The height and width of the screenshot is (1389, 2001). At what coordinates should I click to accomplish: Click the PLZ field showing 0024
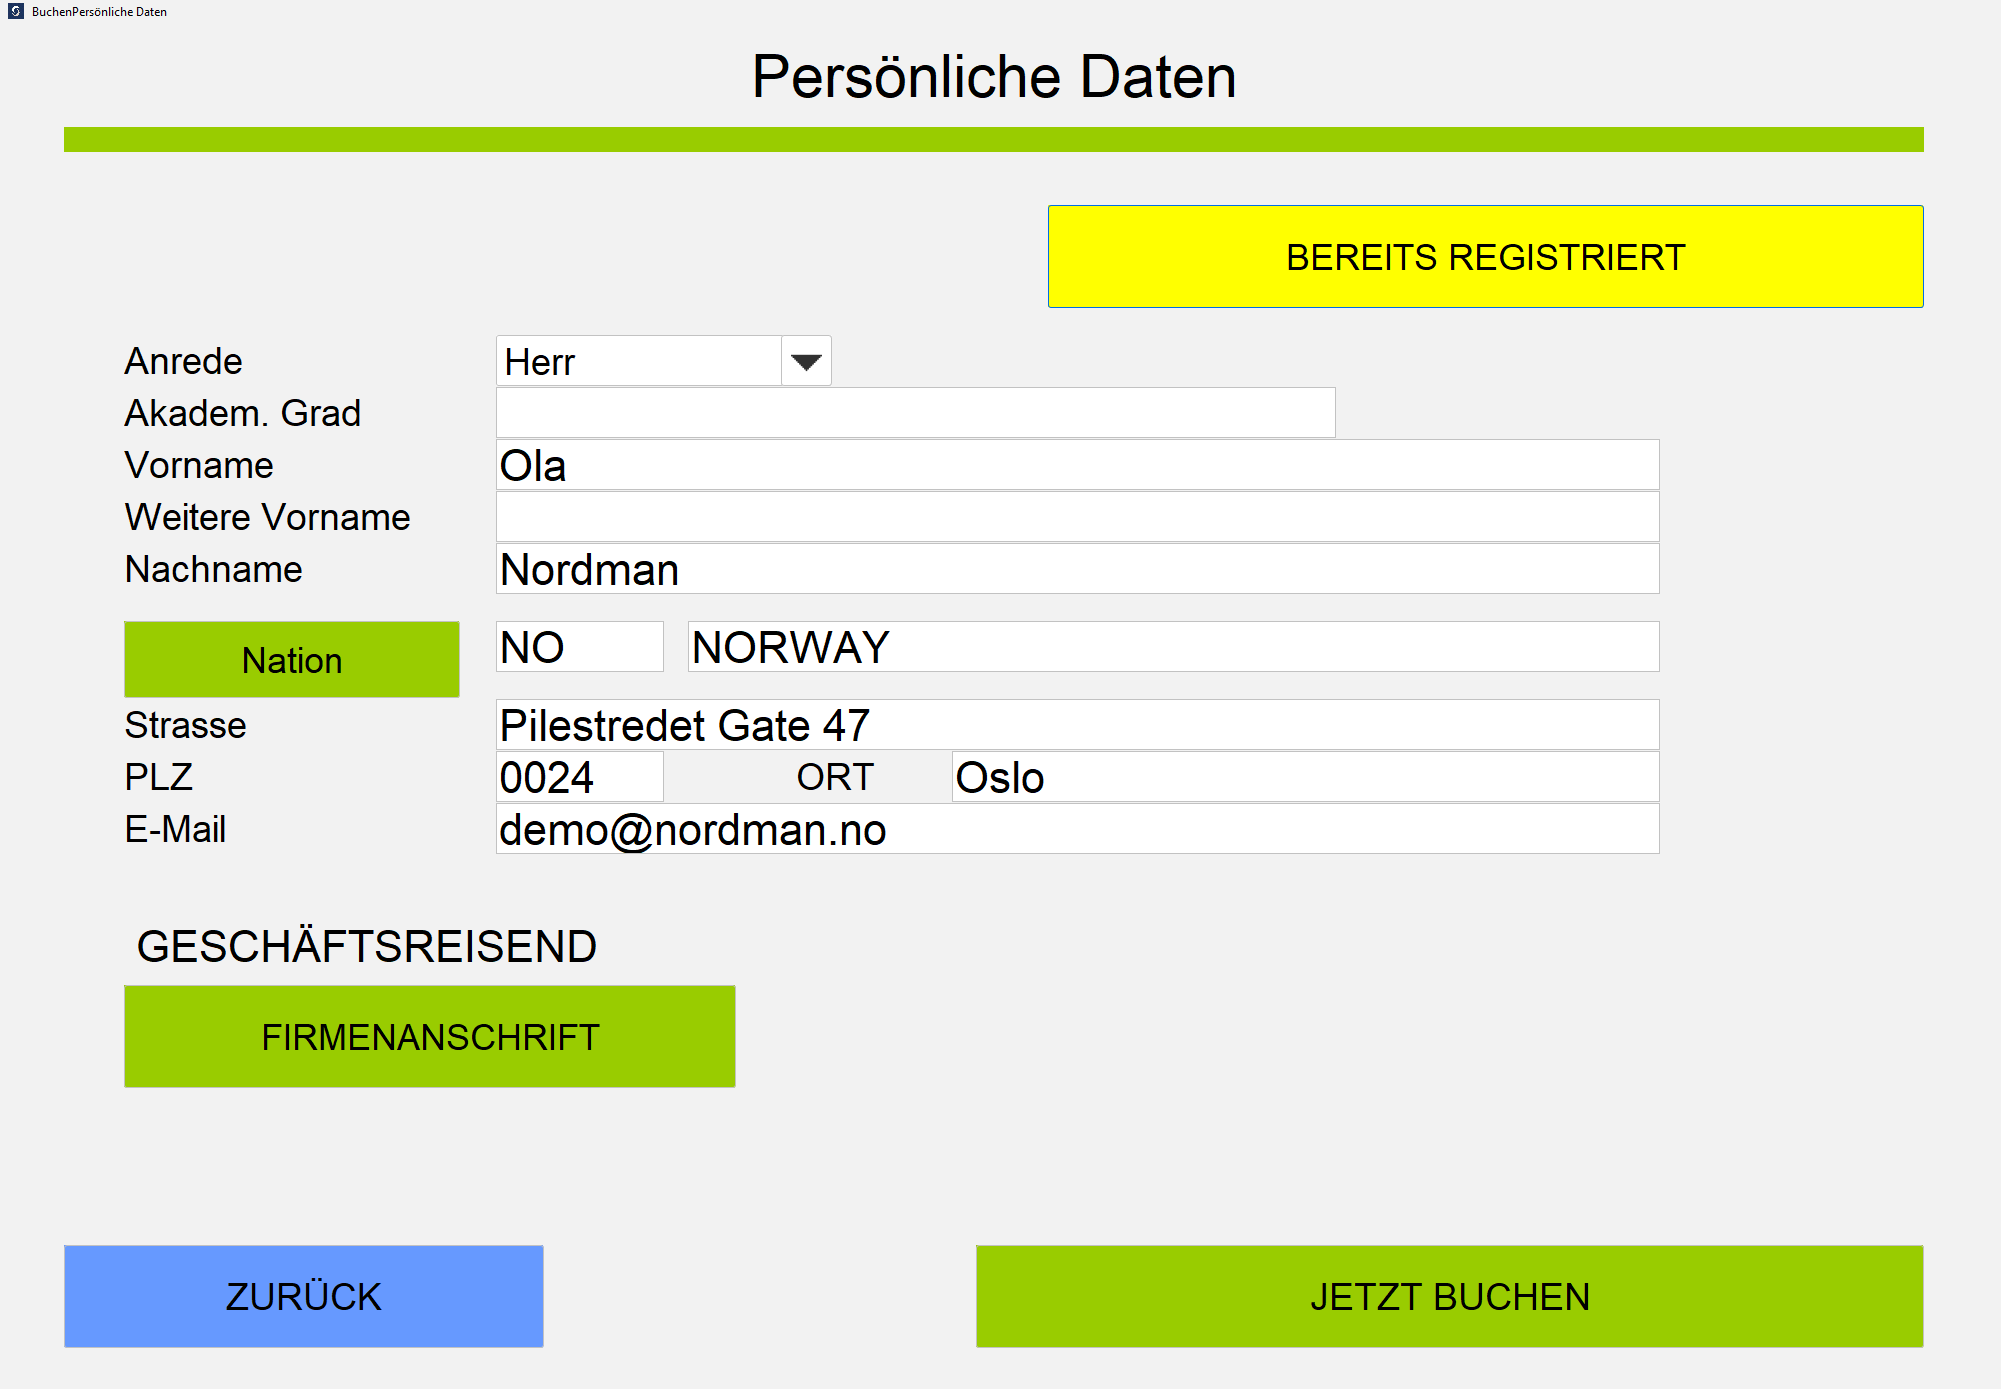pyautogui.click(x=579, y=778)
